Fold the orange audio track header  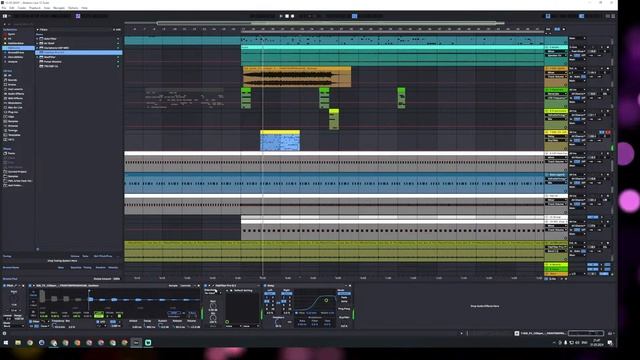[547, 69]
